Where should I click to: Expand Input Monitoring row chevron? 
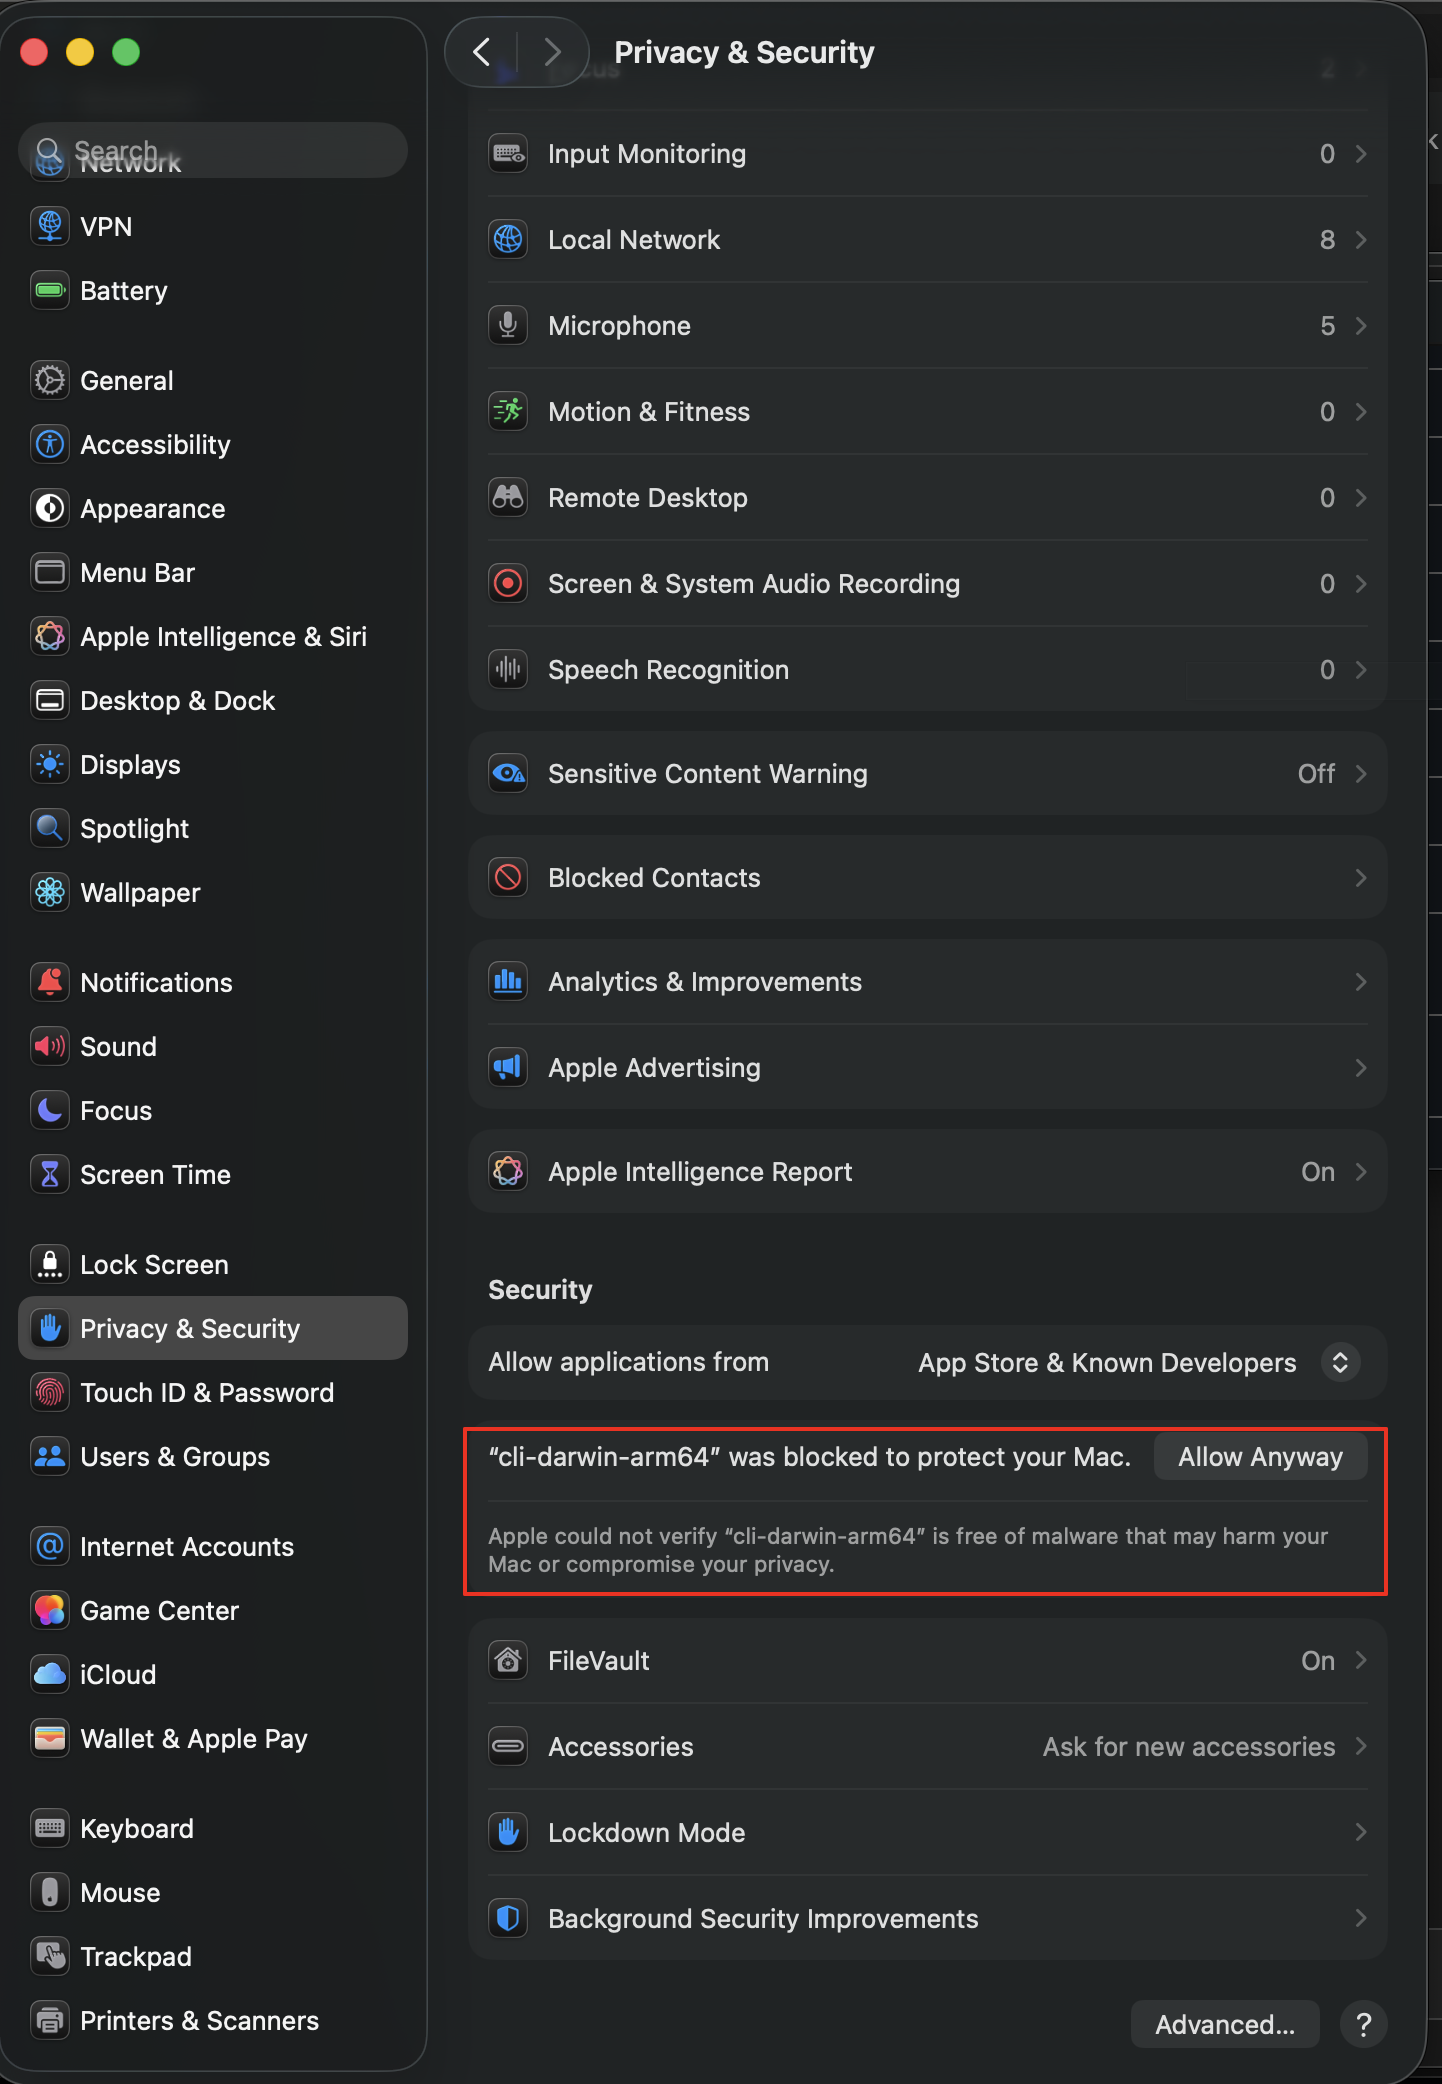coord(1361,154)
